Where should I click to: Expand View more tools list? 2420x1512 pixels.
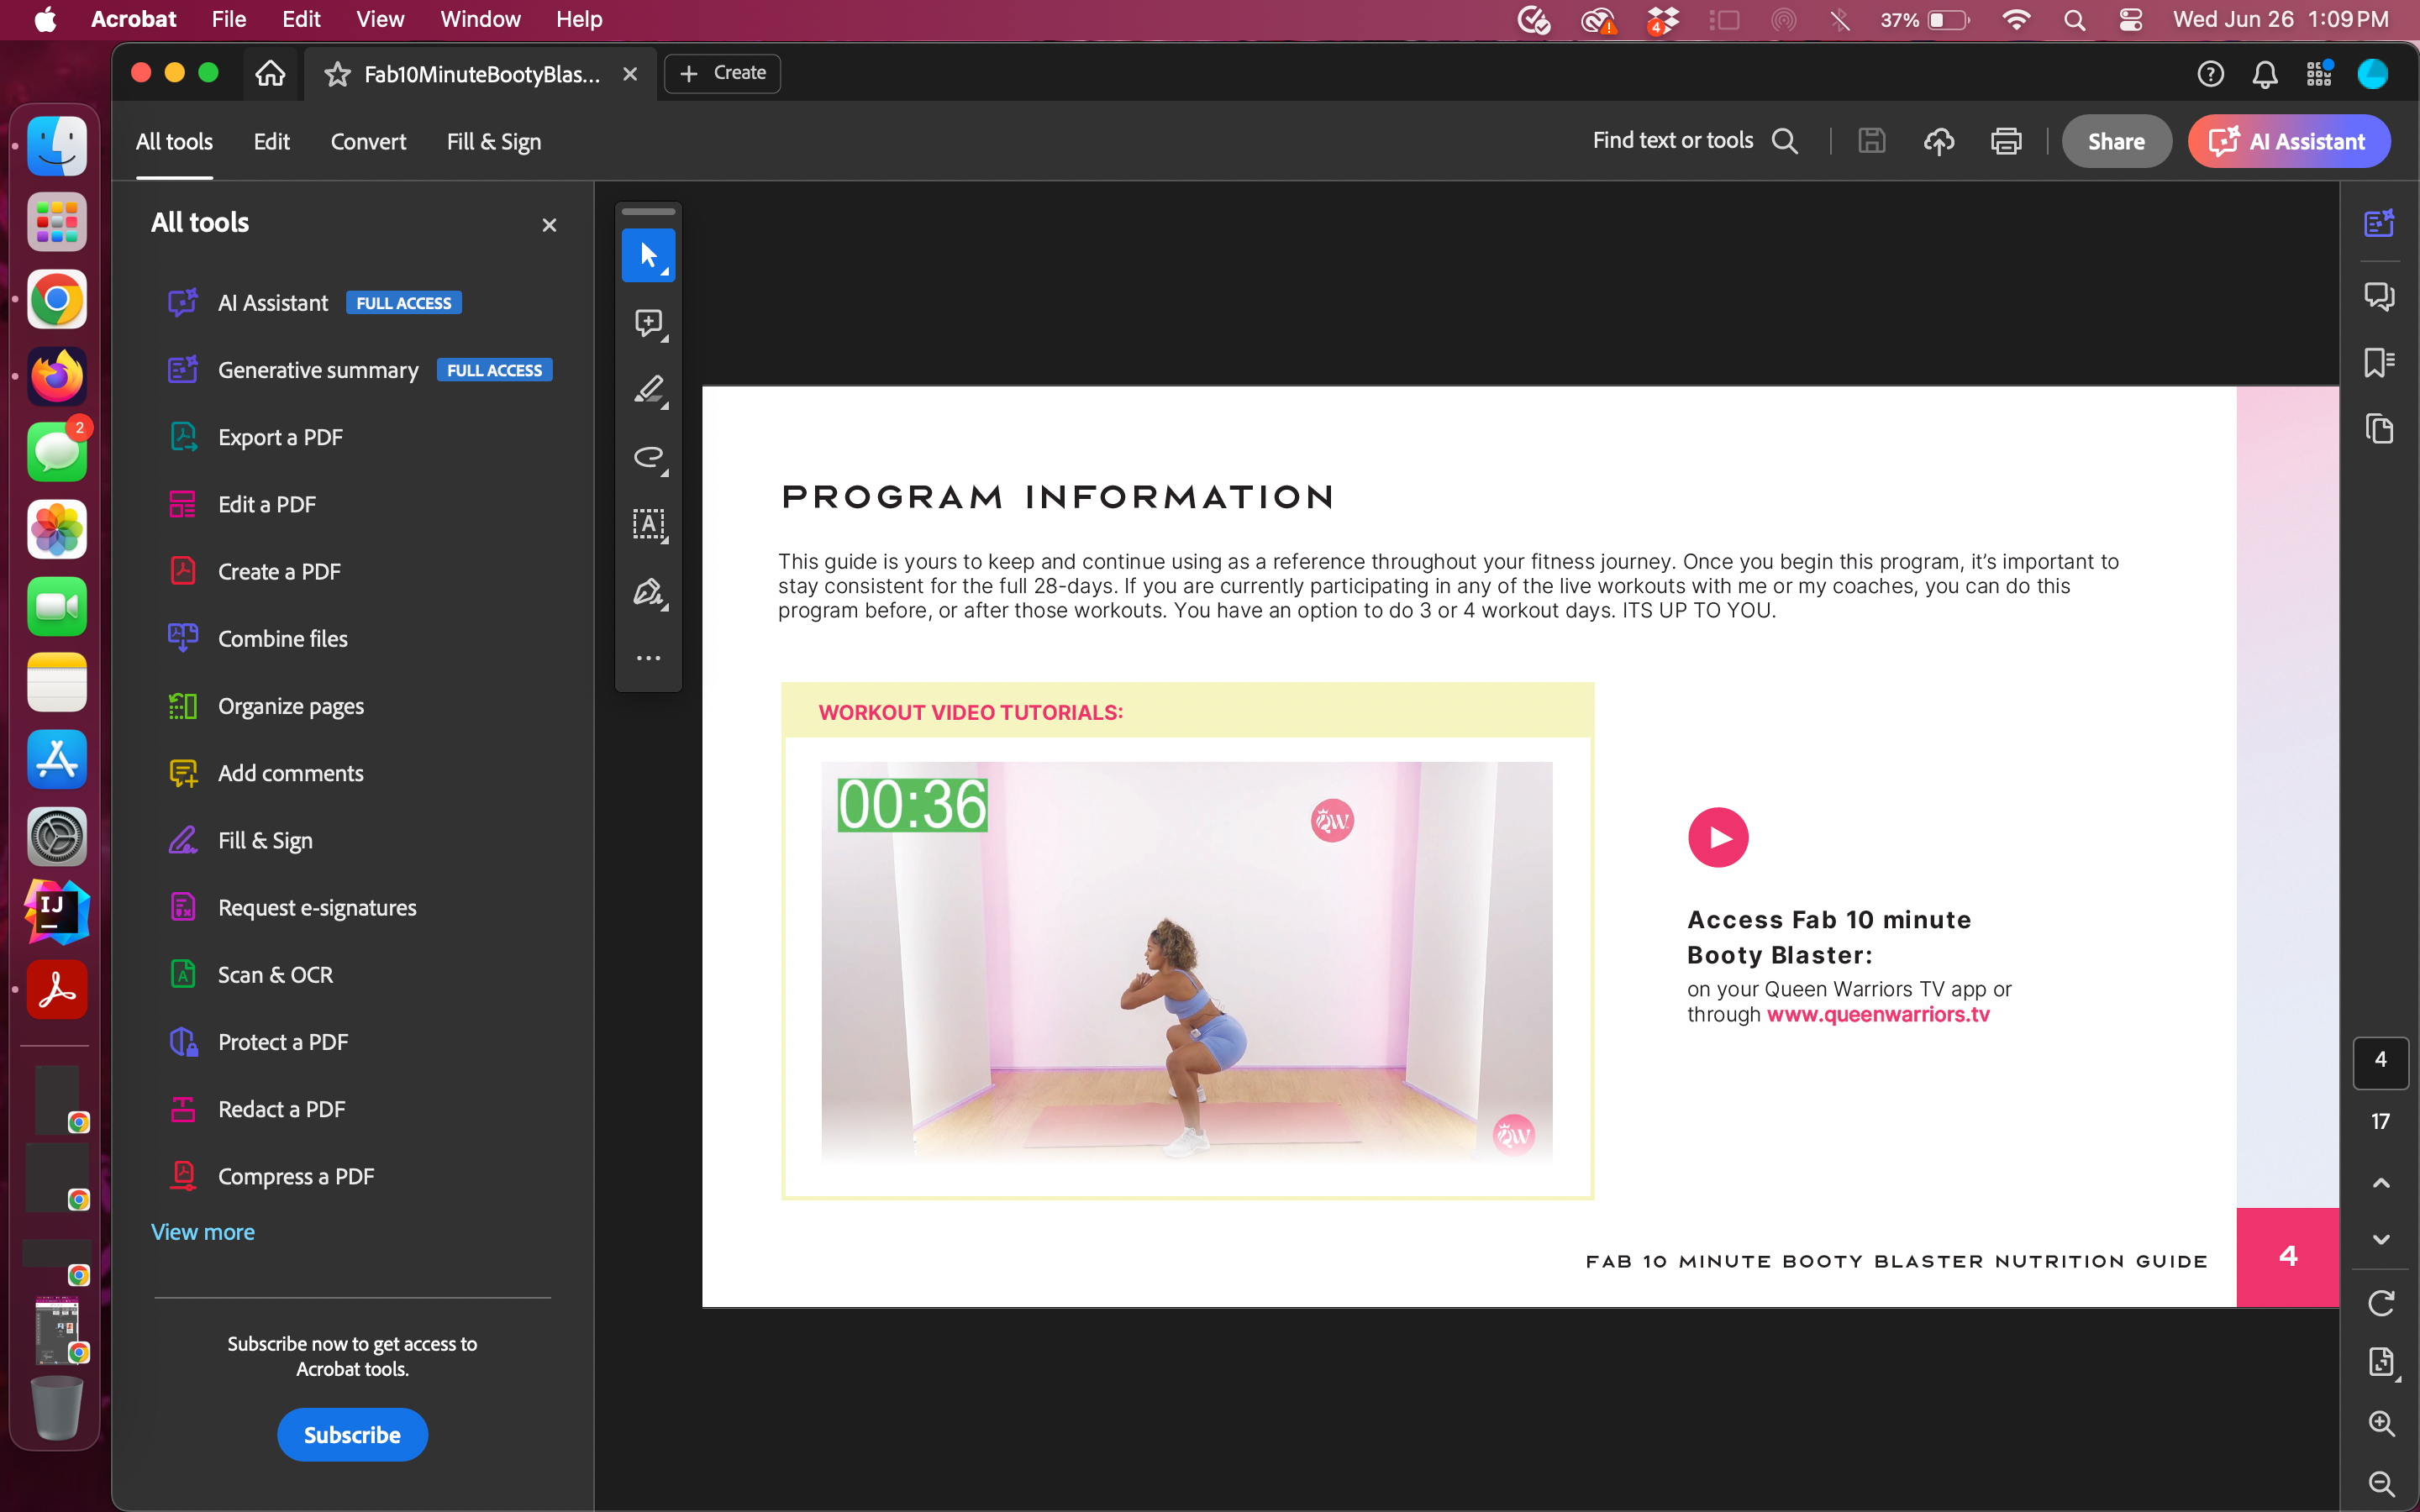pyautogui.click(x=203, y=1232)
